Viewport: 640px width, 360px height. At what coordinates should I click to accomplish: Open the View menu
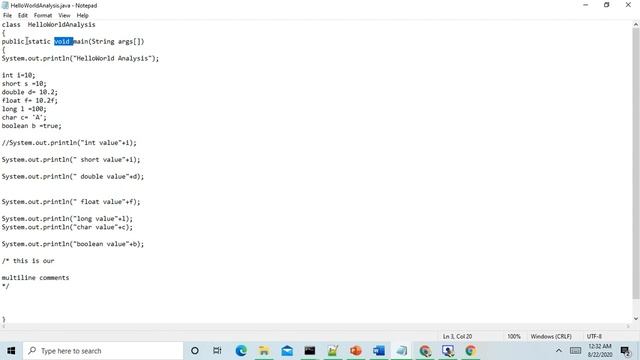click(64, 16)
